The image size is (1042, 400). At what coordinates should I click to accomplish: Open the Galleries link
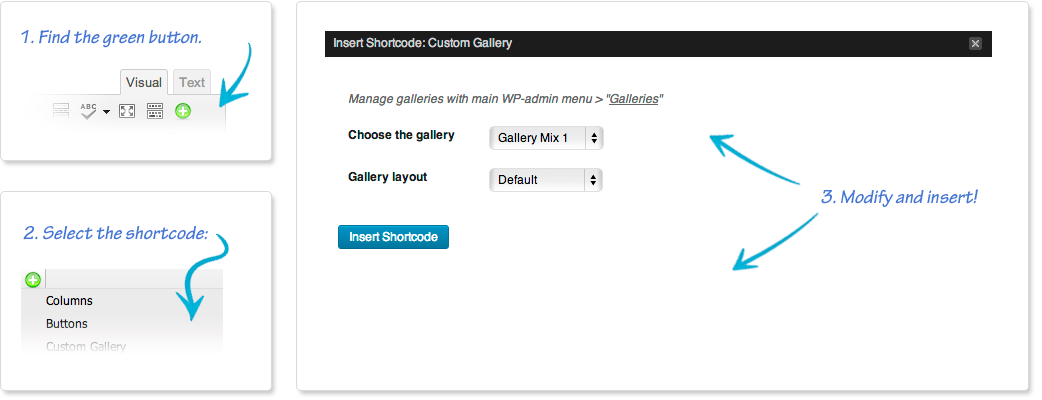point(634,99)
